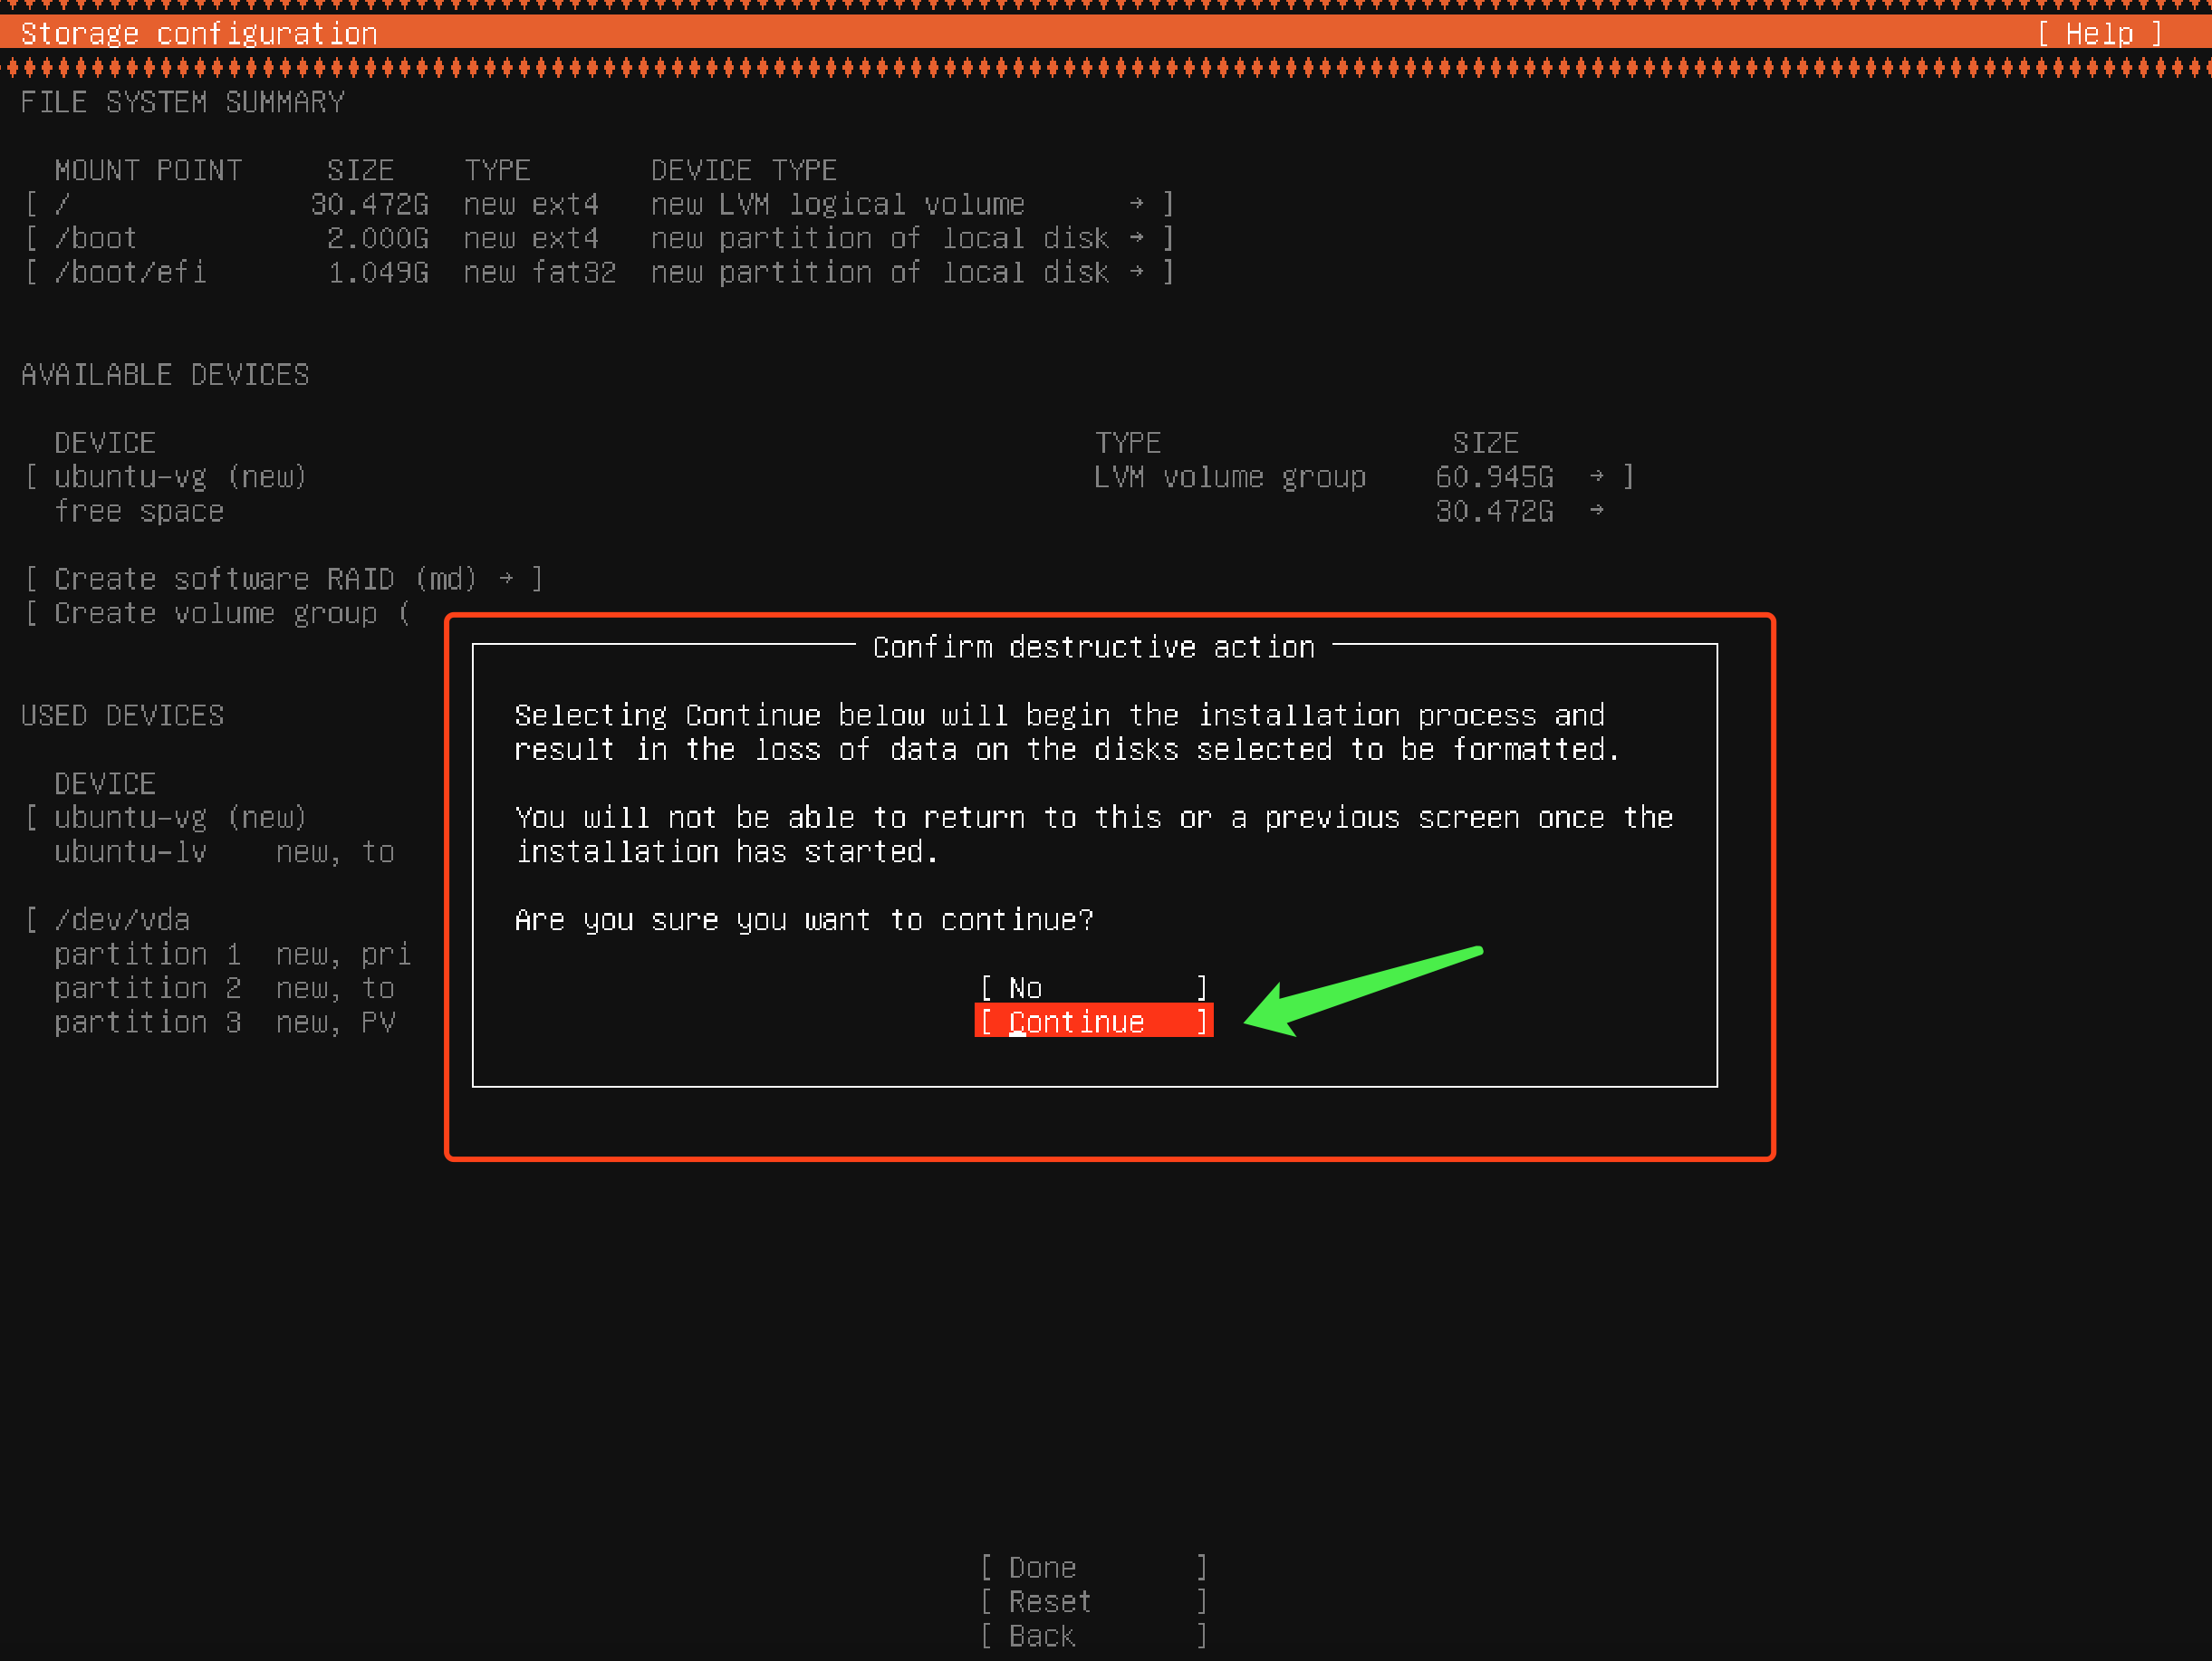Click the AVAILABLE DEVICES heading
Screen dimensions: 2212x1661
pyautogui.click(x=165, y=374)
